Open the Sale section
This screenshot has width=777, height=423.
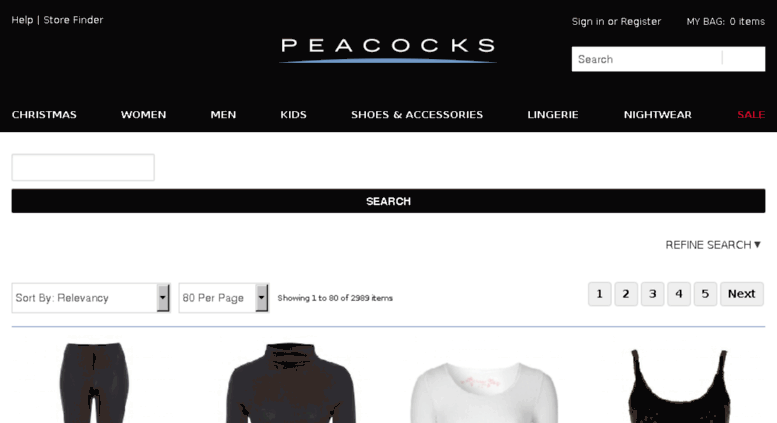pyautogui.click(x=751, y=114)
